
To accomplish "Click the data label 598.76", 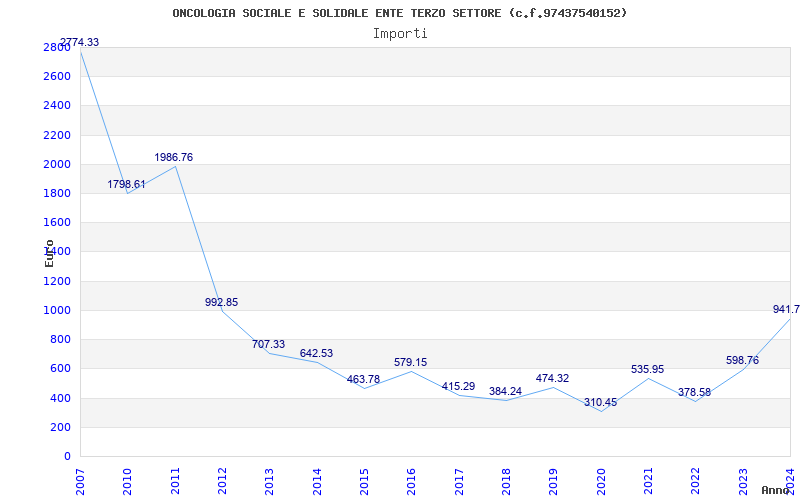I will [x=742, y=360].
